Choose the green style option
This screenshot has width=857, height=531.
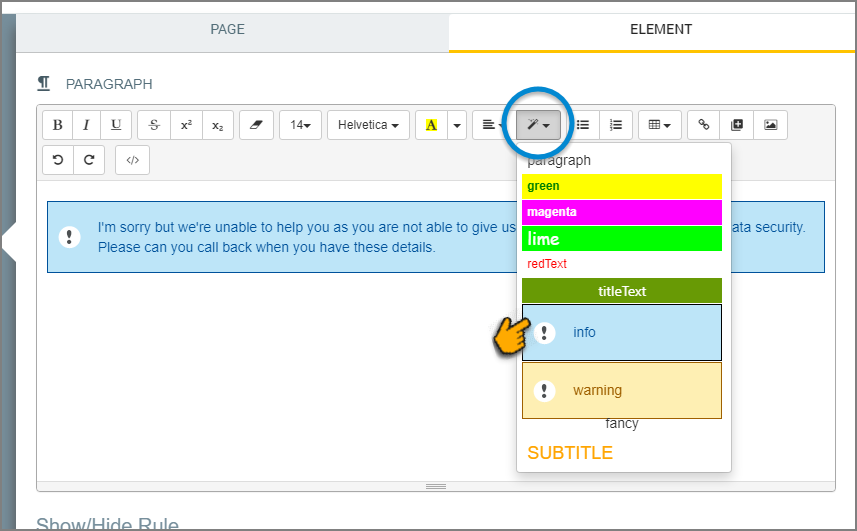(x=622, y=186)
